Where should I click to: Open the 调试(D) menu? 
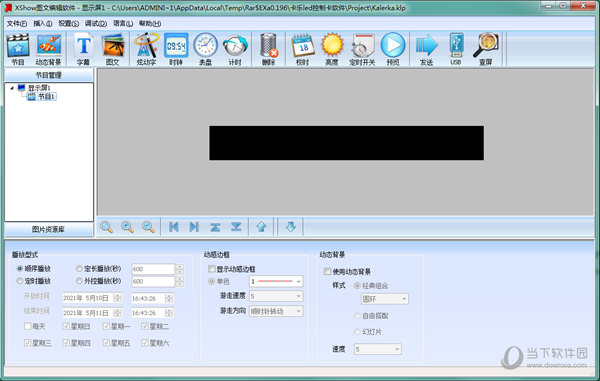(96, 24)
